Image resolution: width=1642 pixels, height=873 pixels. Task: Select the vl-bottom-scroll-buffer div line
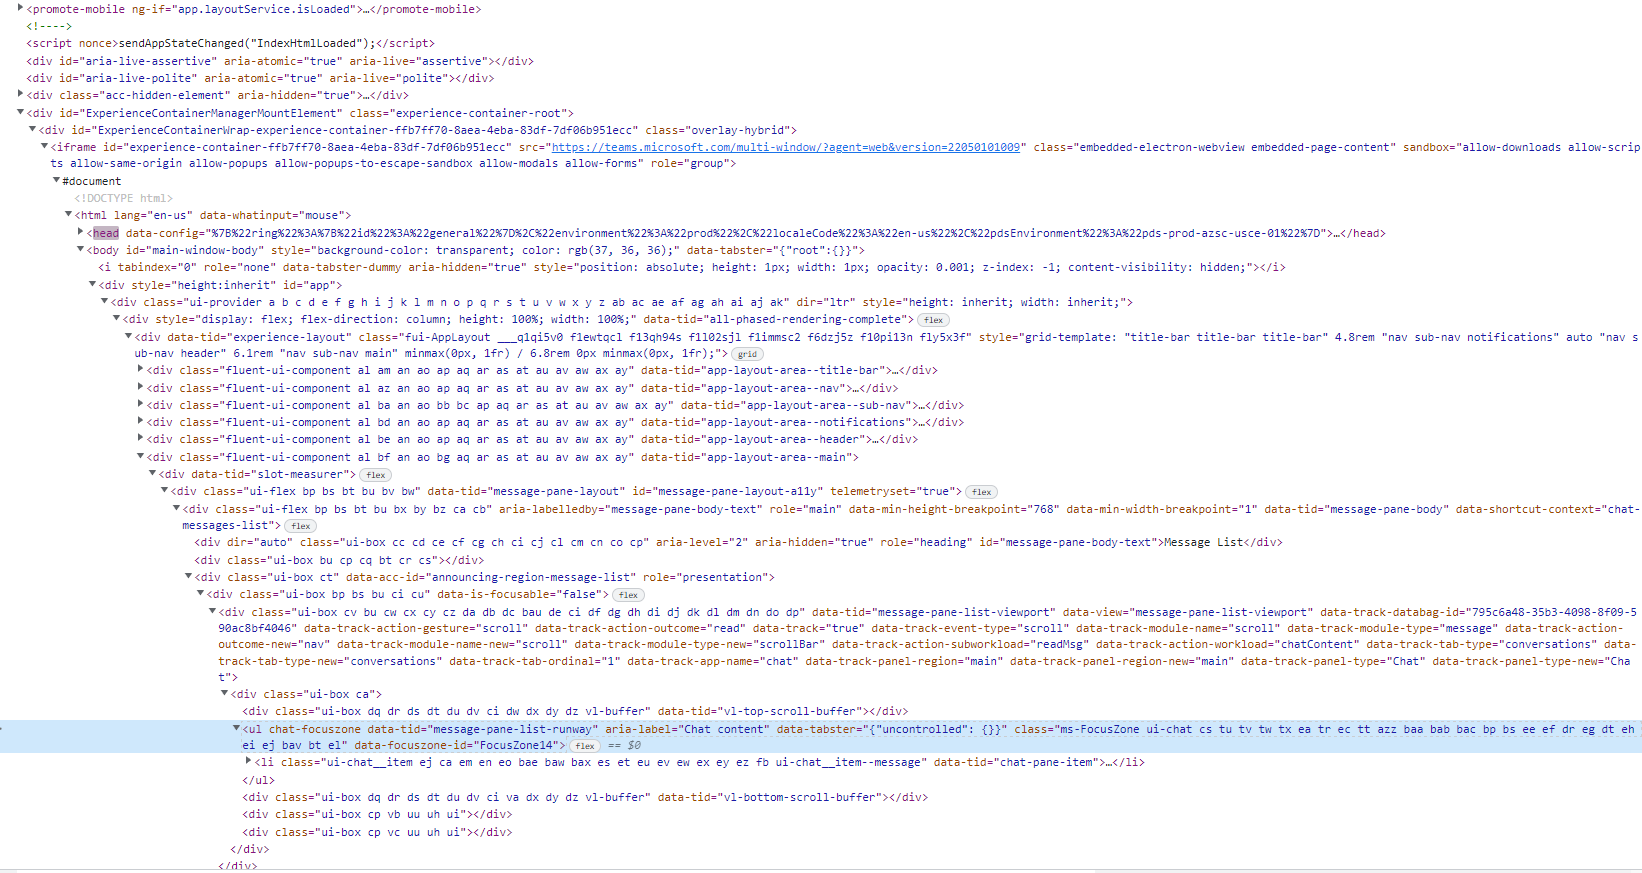(585, 797)
